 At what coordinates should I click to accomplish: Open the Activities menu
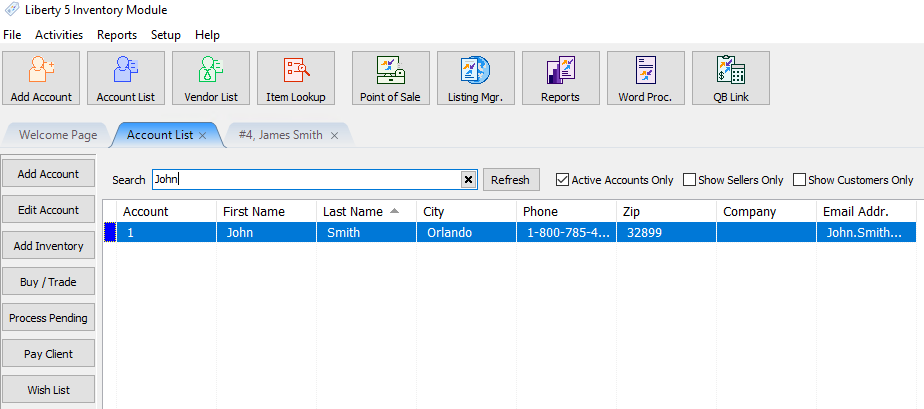click(59, 35)
